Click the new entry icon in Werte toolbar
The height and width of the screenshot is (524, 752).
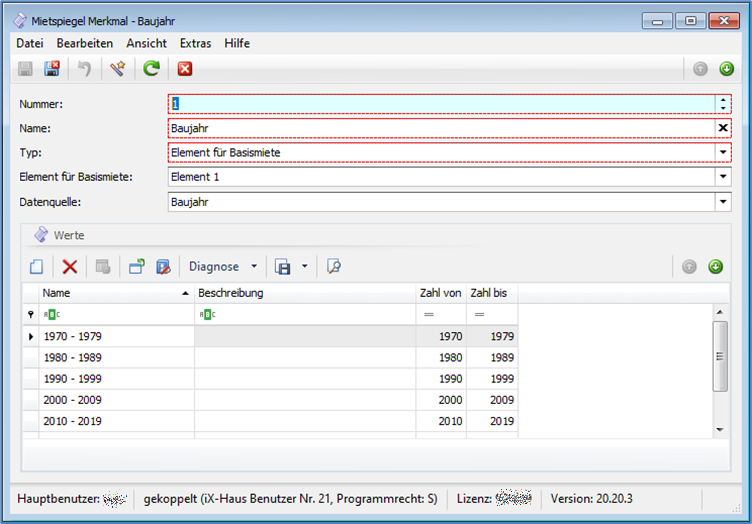point(36,267)
